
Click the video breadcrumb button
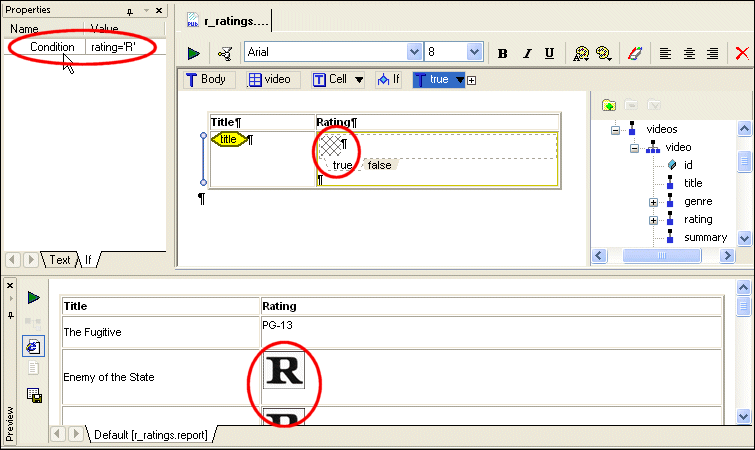270,80
